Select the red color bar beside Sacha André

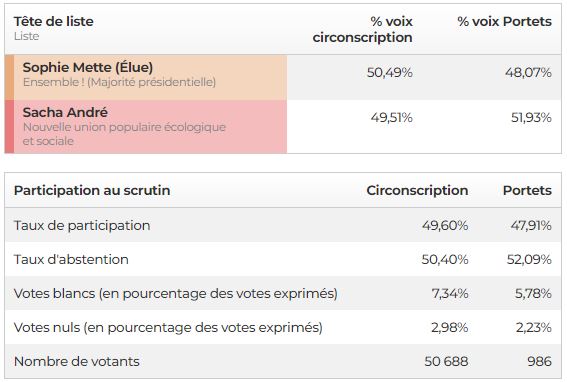pos(9,127)
